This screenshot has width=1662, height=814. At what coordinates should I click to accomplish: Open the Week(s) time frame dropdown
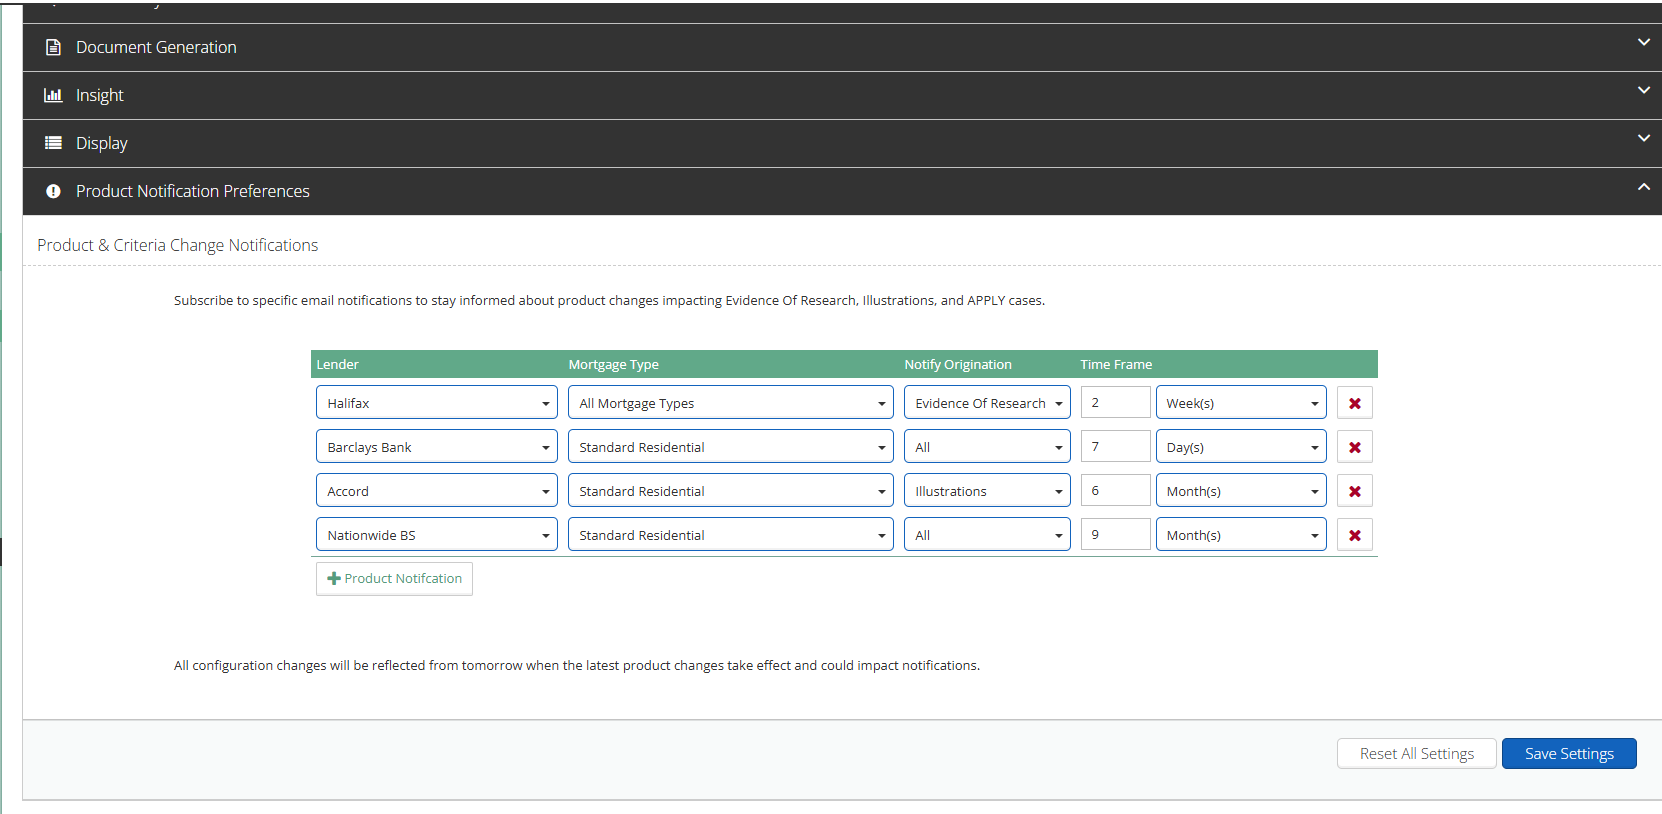[1241, 403]
